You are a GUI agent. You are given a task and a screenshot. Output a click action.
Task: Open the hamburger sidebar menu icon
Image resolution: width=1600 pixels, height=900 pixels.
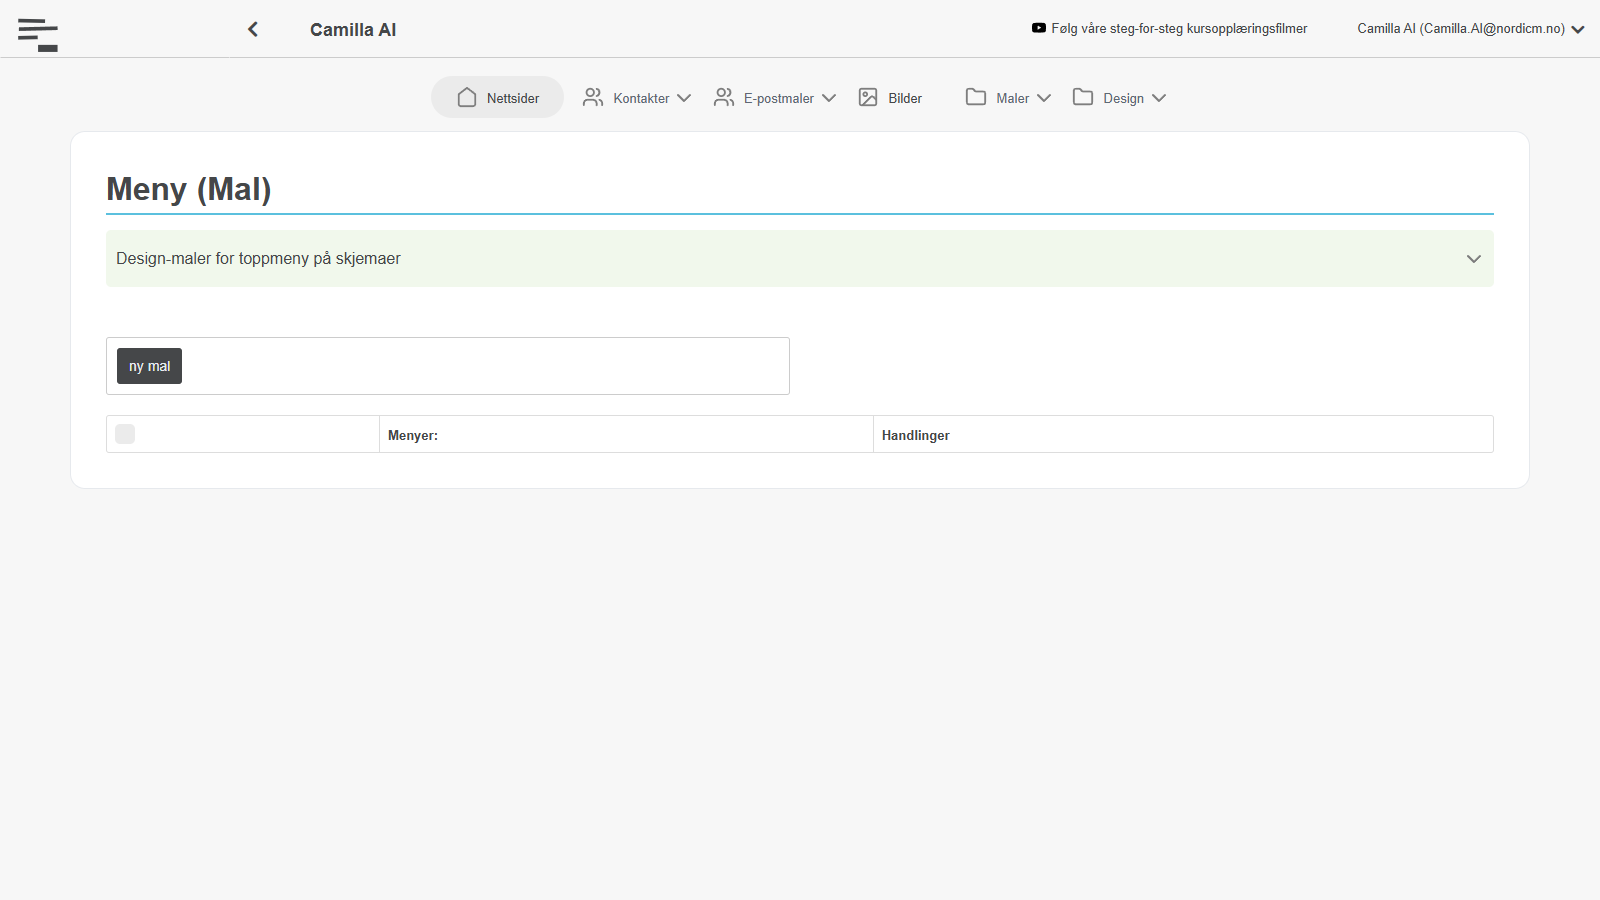tap(38, 34)
